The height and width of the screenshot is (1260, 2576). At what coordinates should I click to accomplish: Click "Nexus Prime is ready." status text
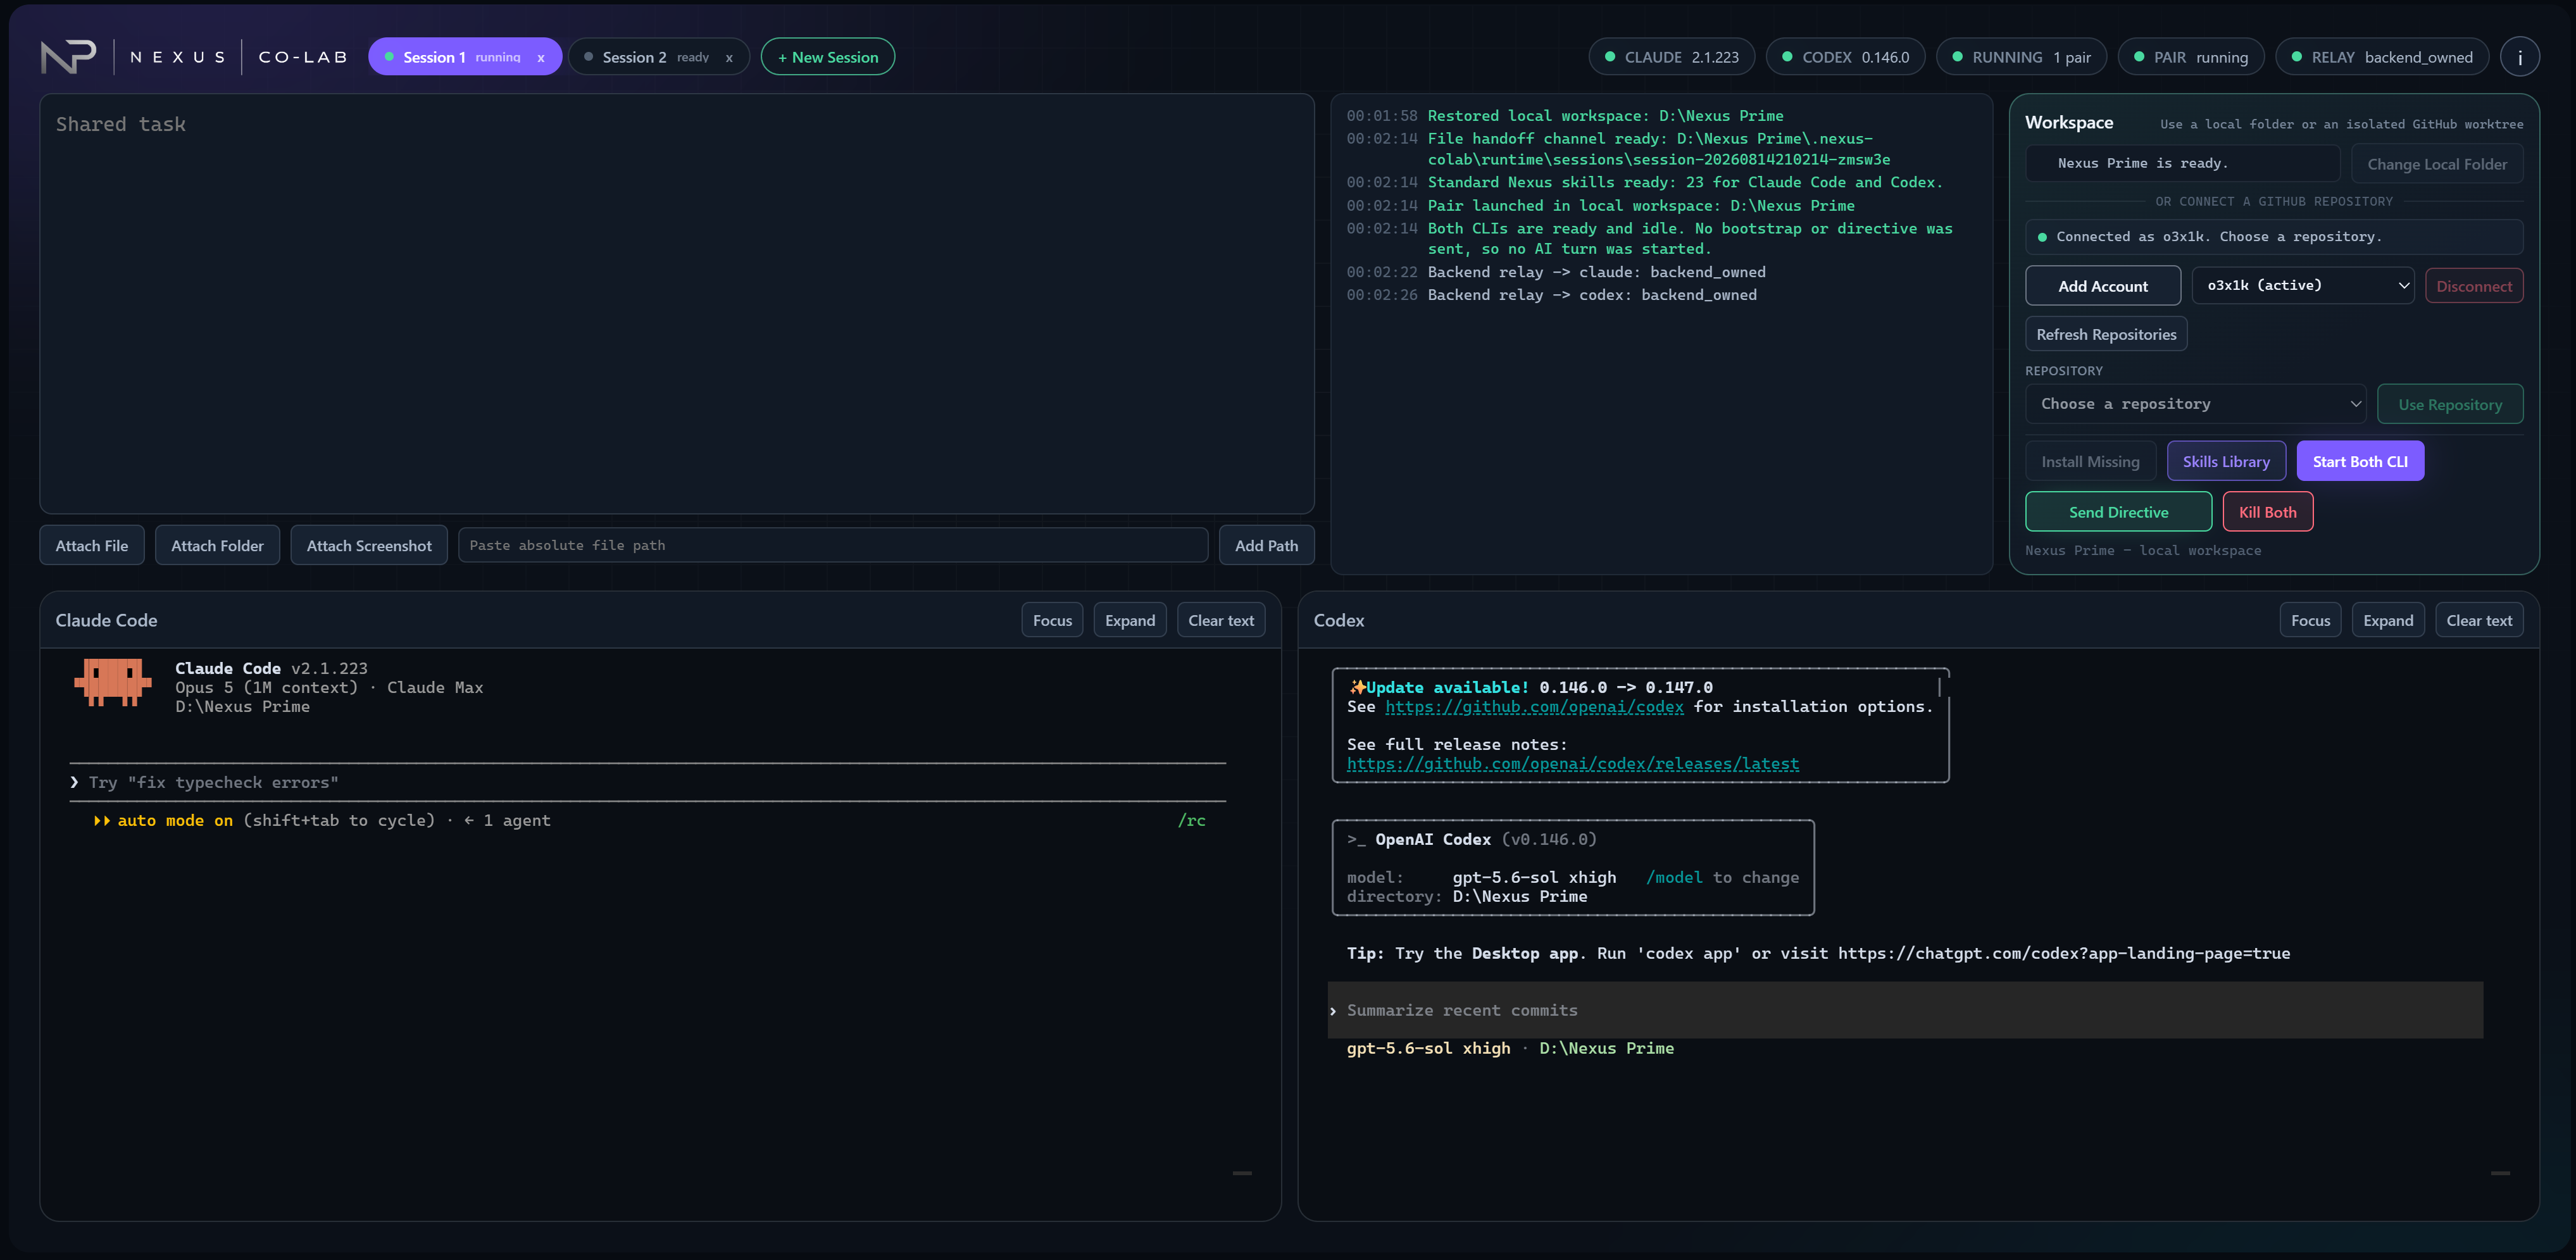coord(2142,163)
